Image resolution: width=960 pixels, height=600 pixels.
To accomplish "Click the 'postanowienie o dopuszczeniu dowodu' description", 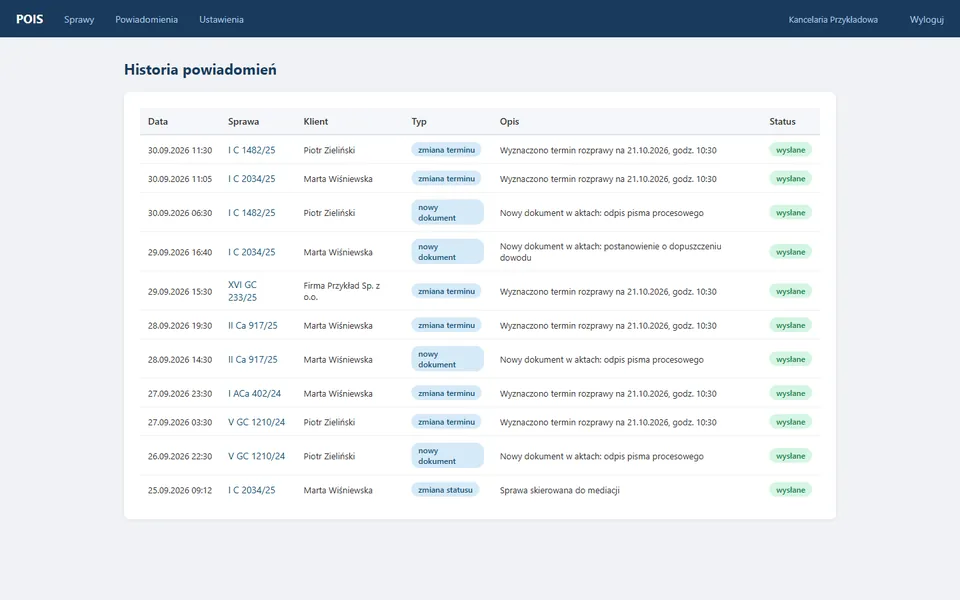I will click(610, 252).
